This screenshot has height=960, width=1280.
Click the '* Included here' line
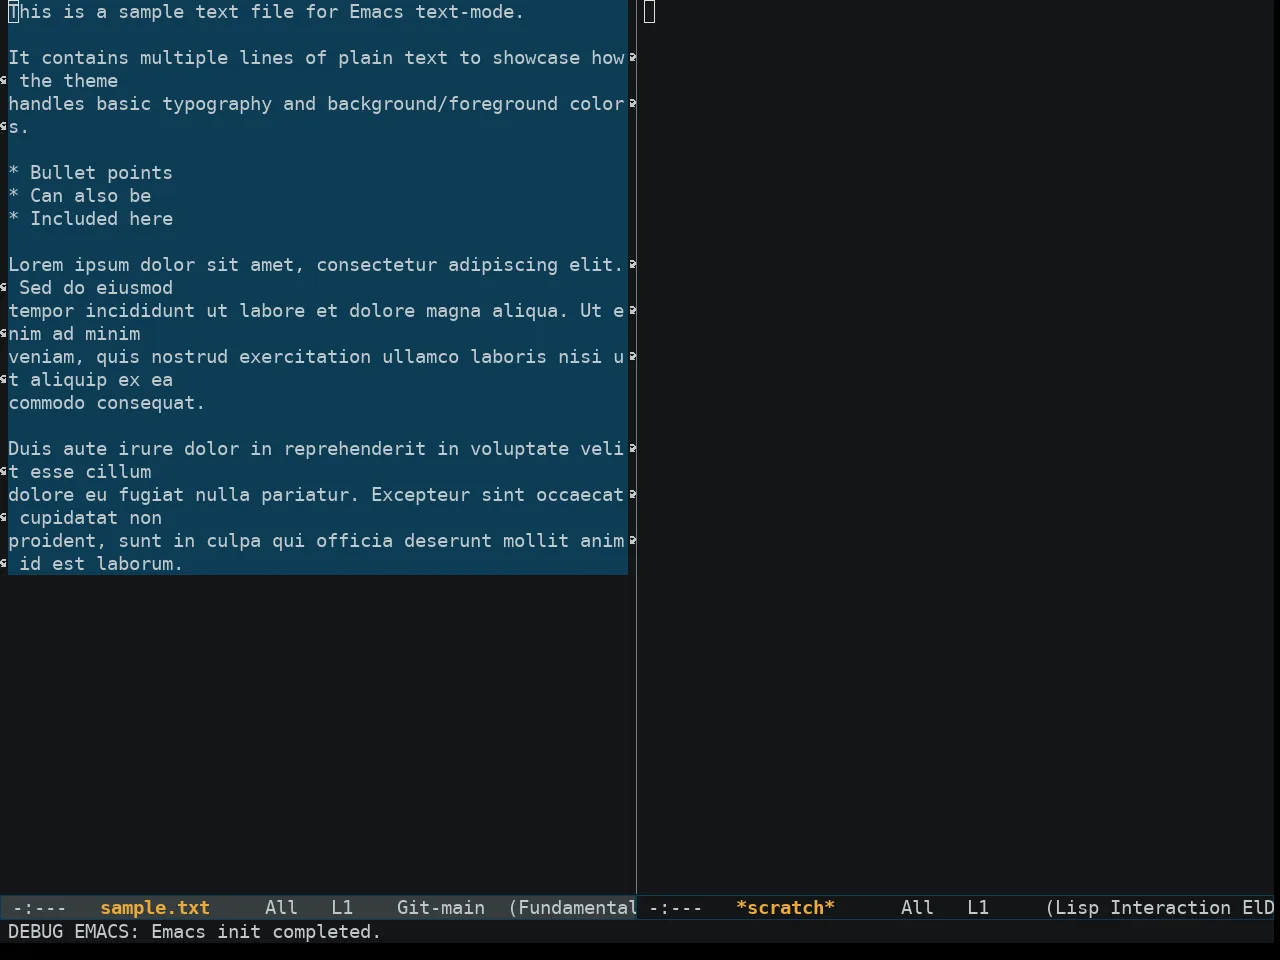[x=91, y=219]
